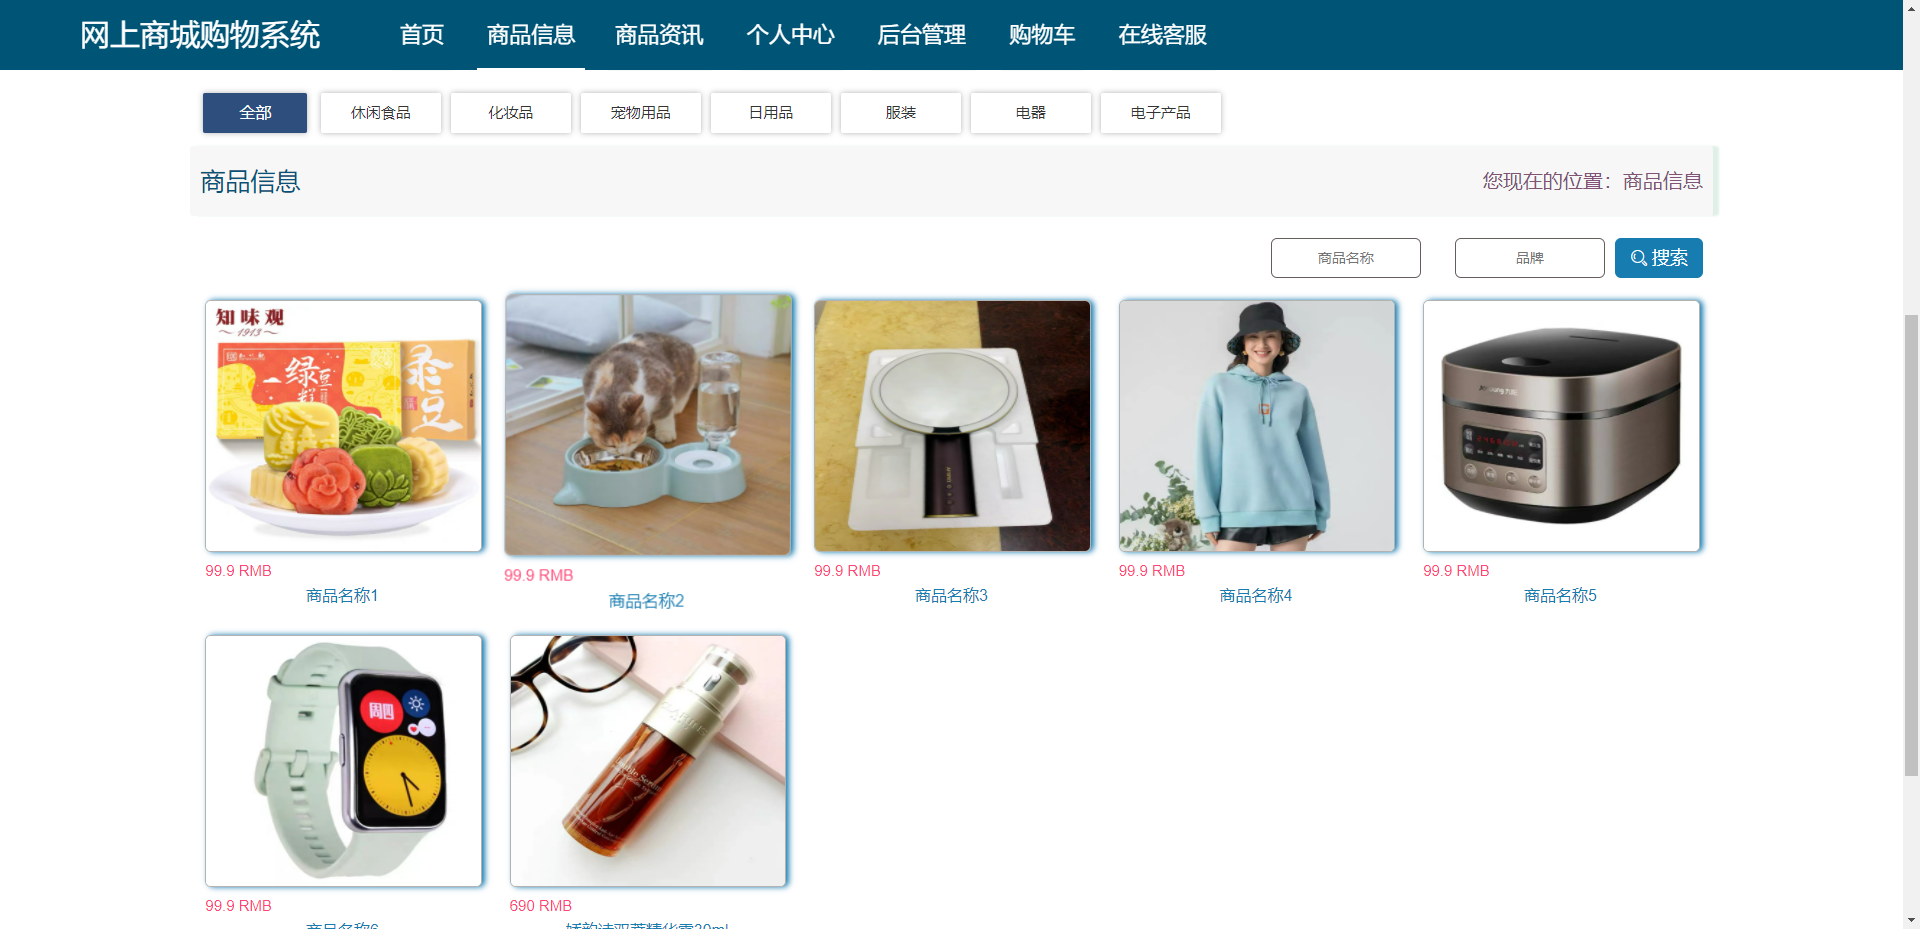View the serum bottle product image
Image resolution: width=1920 pixels, height=929 pixels.
point(648,761)
